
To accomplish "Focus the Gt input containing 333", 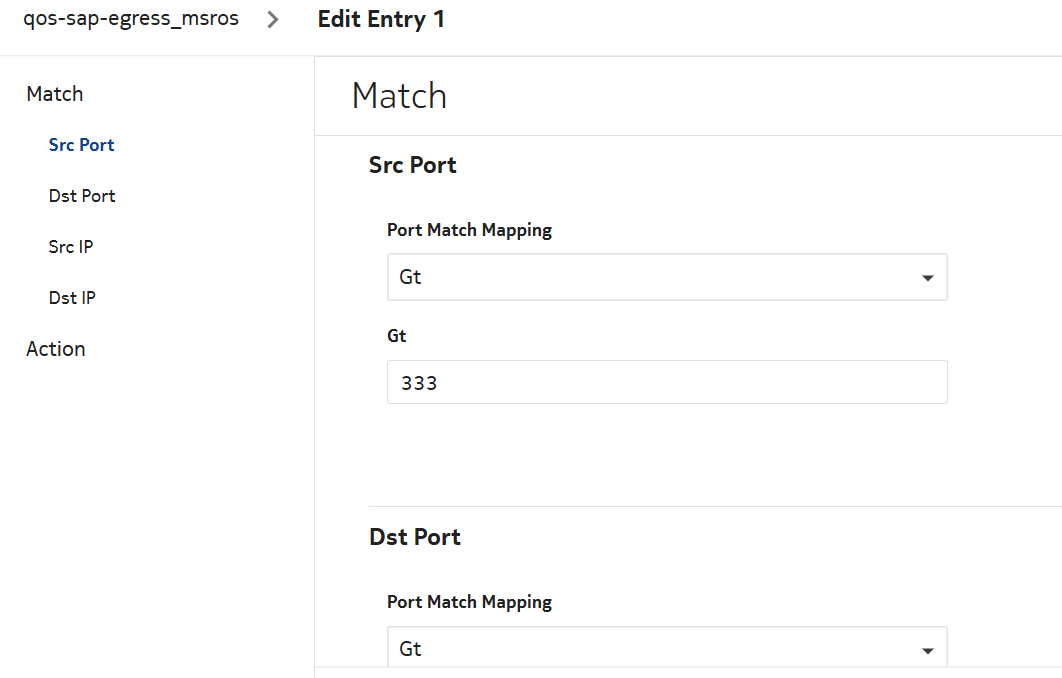I will click(x=666, y=382).
